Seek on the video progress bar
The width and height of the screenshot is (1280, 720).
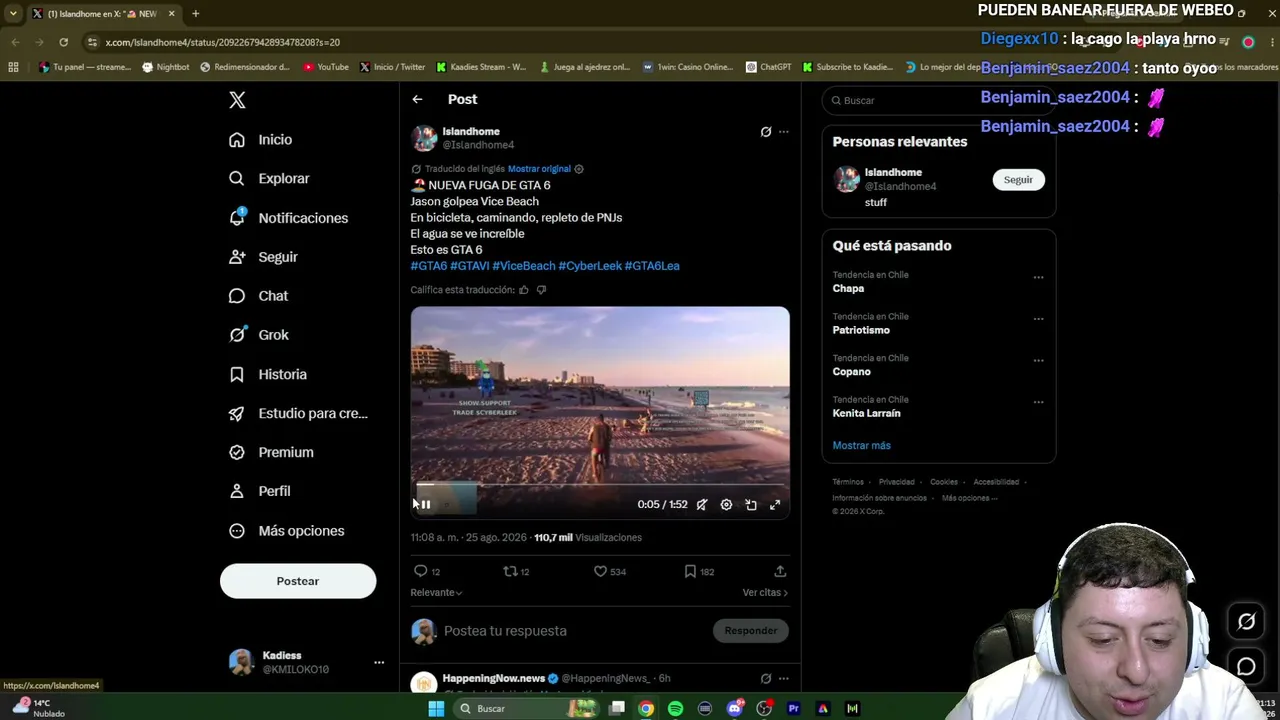[x=600, y=486]
